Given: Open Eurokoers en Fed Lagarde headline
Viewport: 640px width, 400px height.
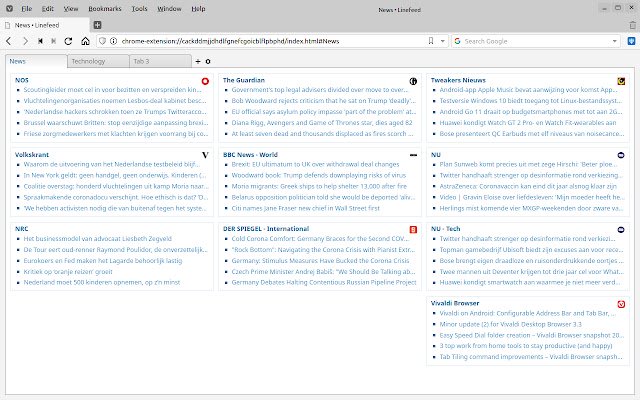Looking at the screenshot, I should click(x=102, y=260).
